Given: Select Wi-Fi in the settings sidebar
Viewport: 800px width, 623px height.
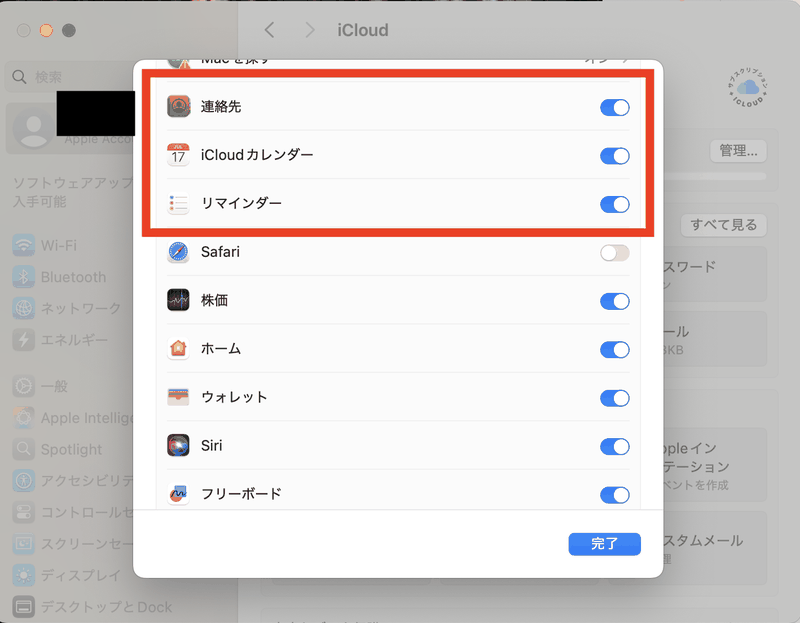Looking at the screenshot, I should pos(59,245).
